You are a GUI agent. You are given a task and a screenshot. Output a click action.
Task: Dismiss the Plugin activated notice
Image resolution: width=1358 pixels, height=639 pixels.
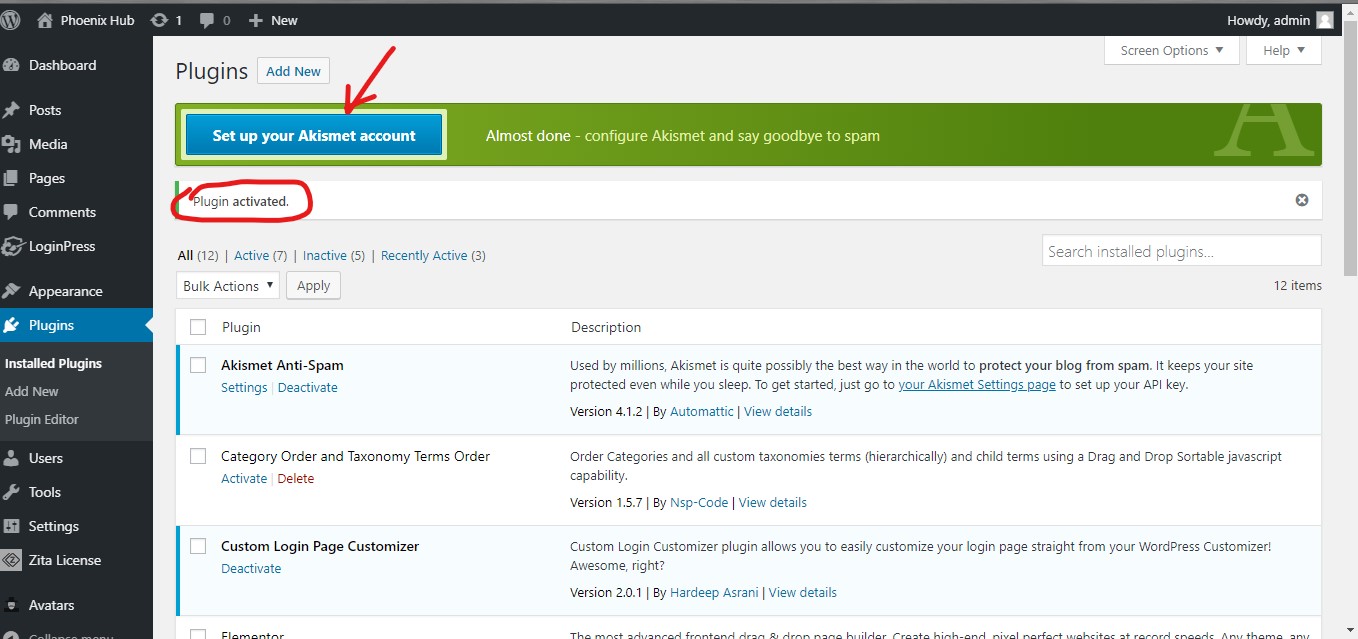(x=1302, y=200)
